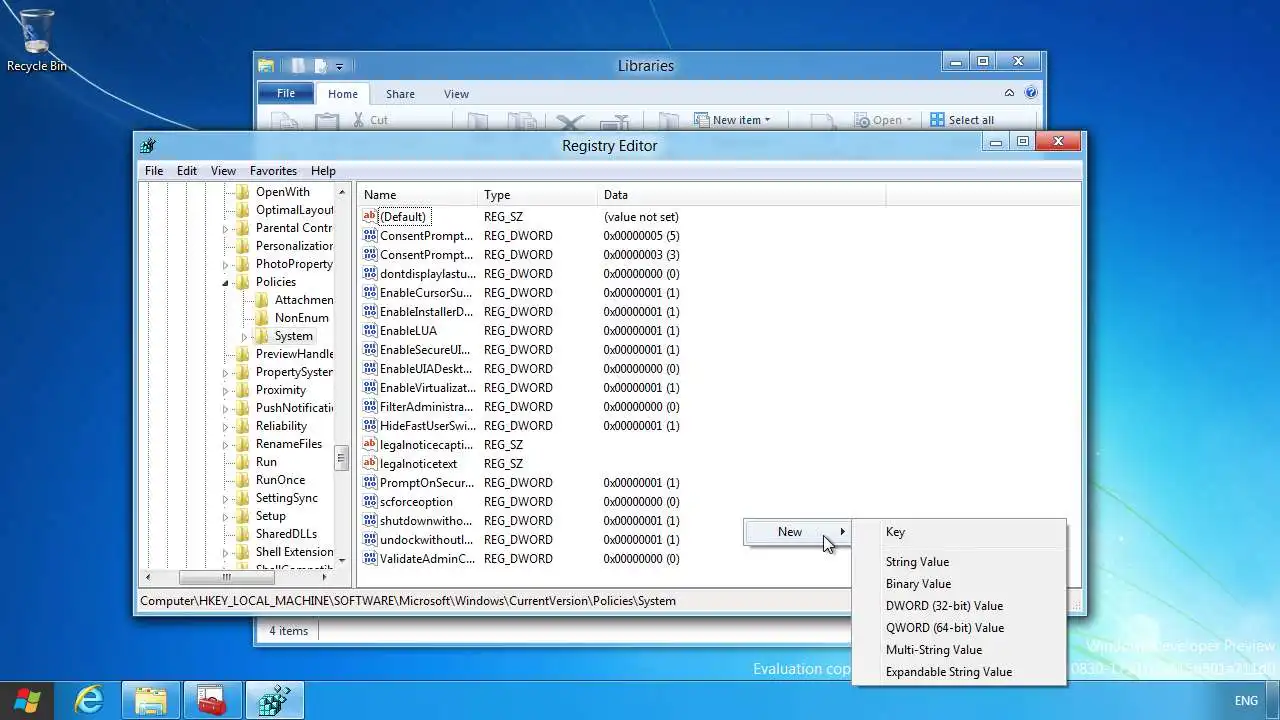Choose String Value from the New submenu

[959, 562]
